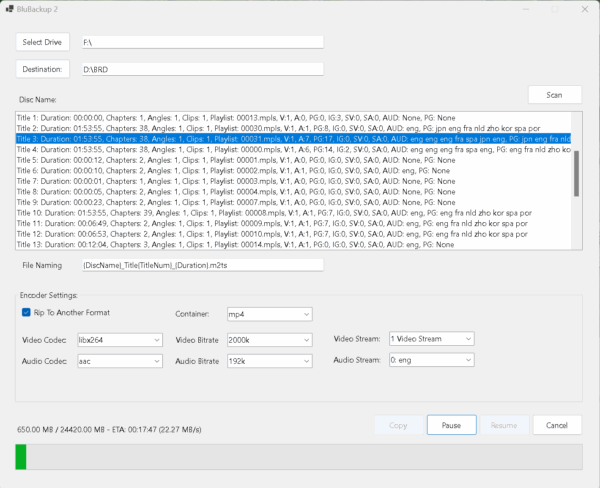600x488 pixels.
Task: Click the Select Drive button
Action: 42,42
